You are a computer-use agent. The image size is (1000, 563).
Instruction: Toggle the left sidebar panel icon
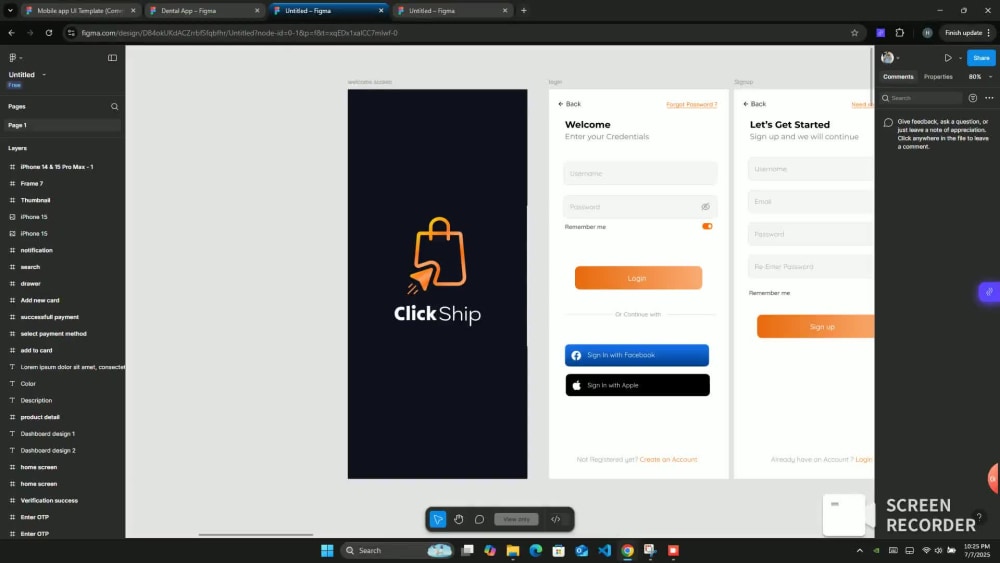[x=112, y=57]
